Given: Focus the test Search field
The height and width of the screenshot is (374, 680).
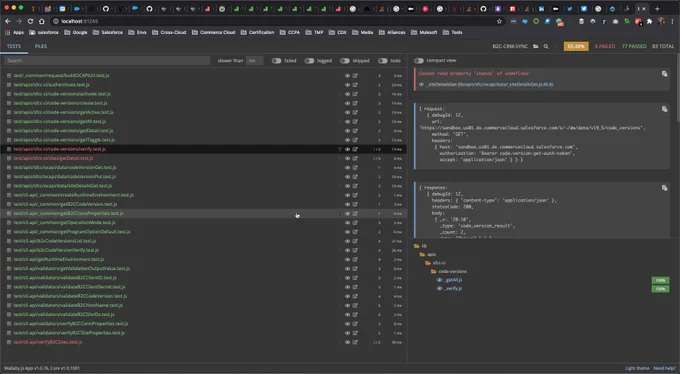Looking at the screenshot, I should 107,61.
